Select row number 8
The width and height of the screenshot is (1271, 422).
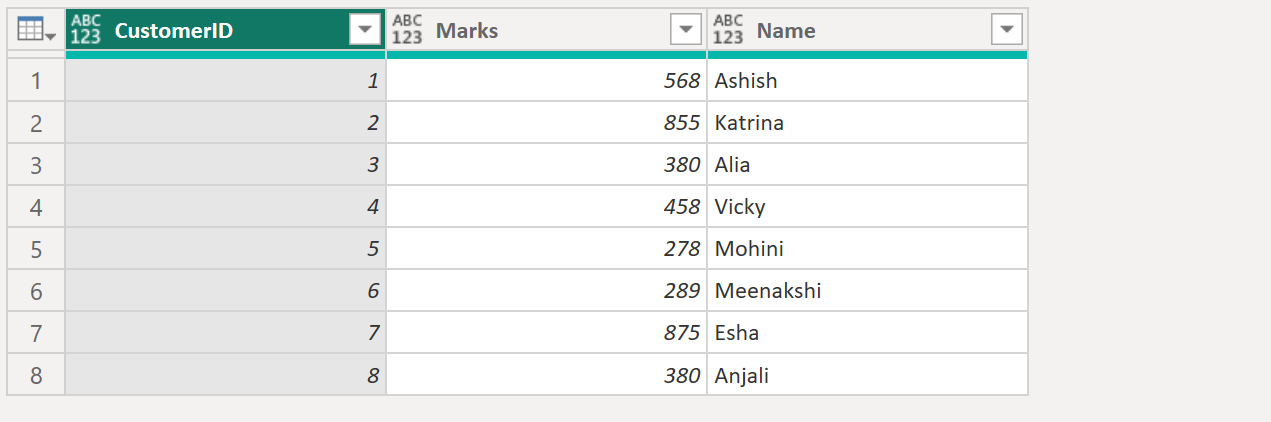pos(36,376)
